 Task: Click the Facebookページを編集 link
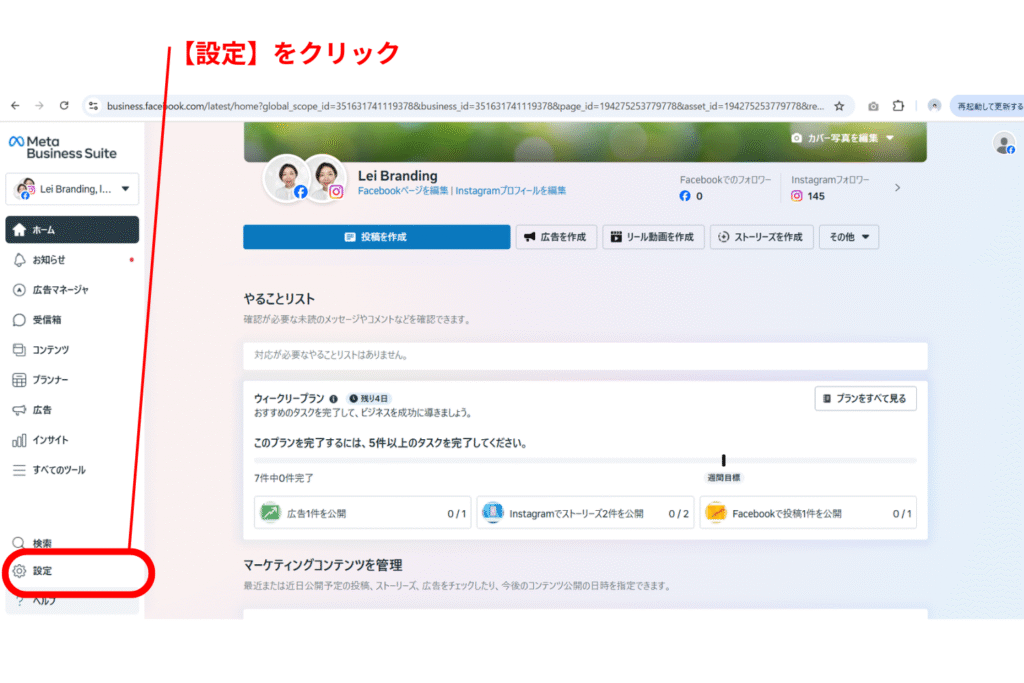click(403, 190)
